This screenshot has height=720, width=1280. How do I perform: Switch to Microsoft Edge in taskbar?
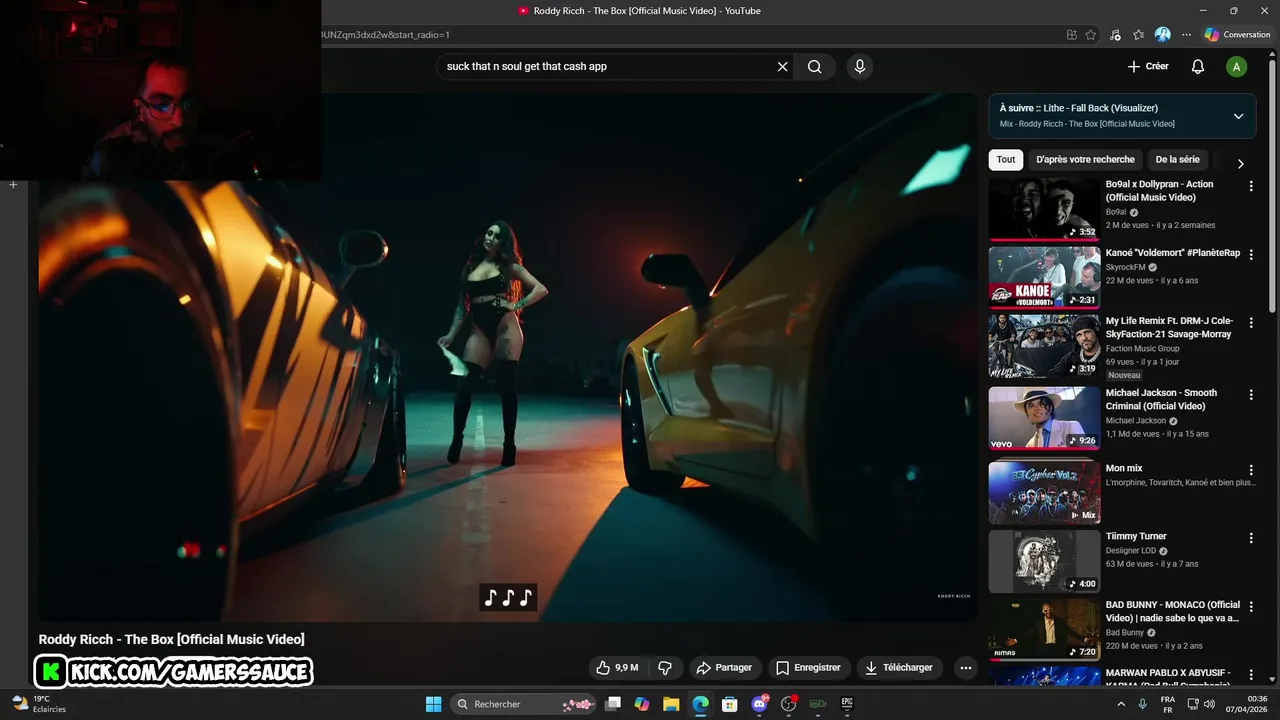(x=700, y=704)
